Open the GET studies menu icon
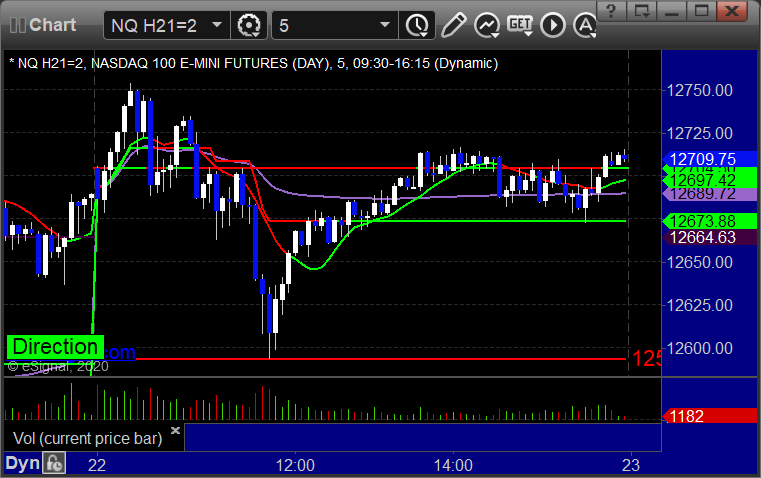 tap(520, 25)
